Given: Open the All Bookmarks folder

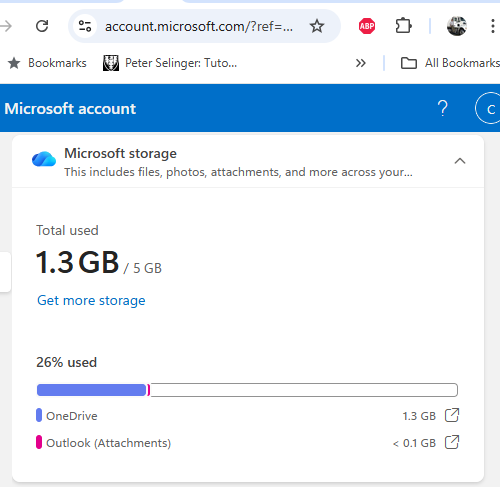Looking at the screenshot, I should click(450, 63).
